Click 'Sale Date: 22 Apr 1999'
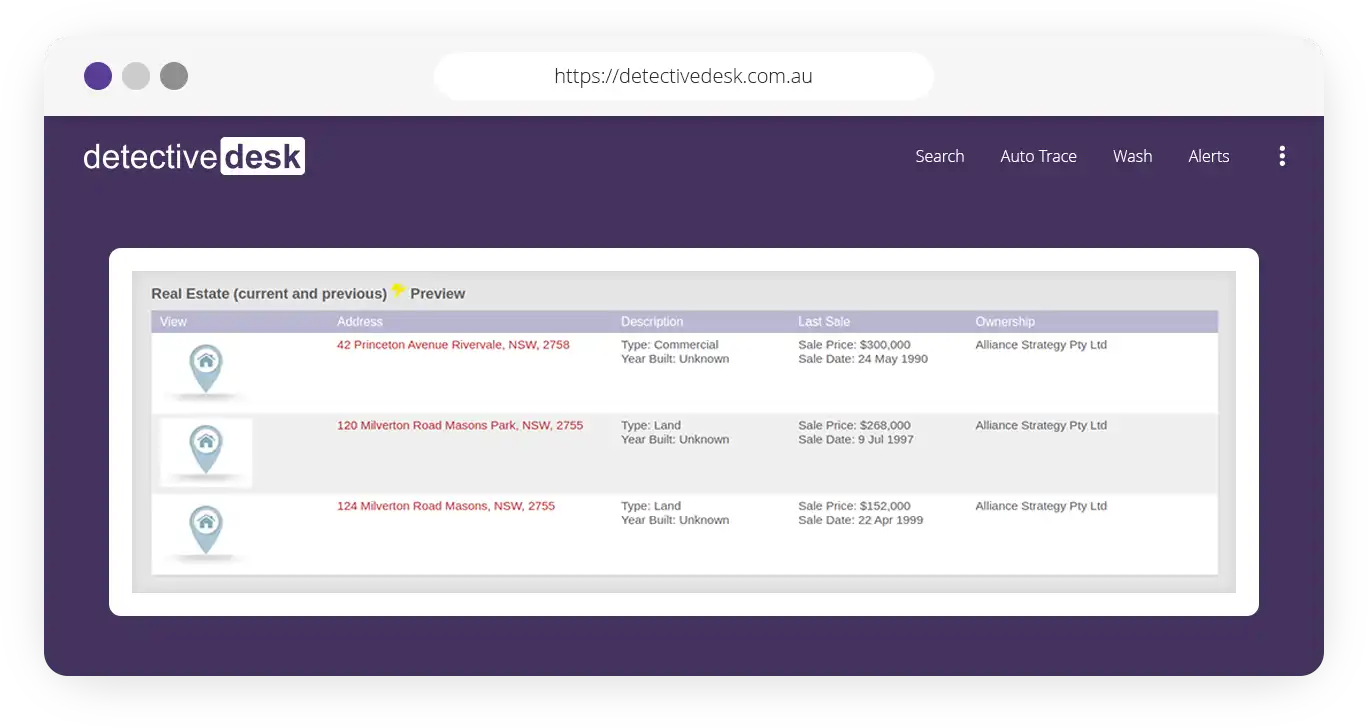This screenshot has width=1368, height=728. (861, 520)
